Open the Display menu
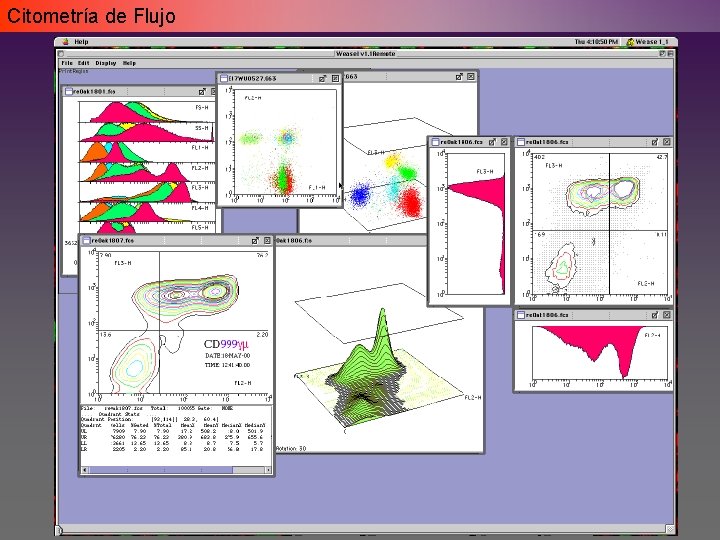Screen dimensions: 720x540 106,63
